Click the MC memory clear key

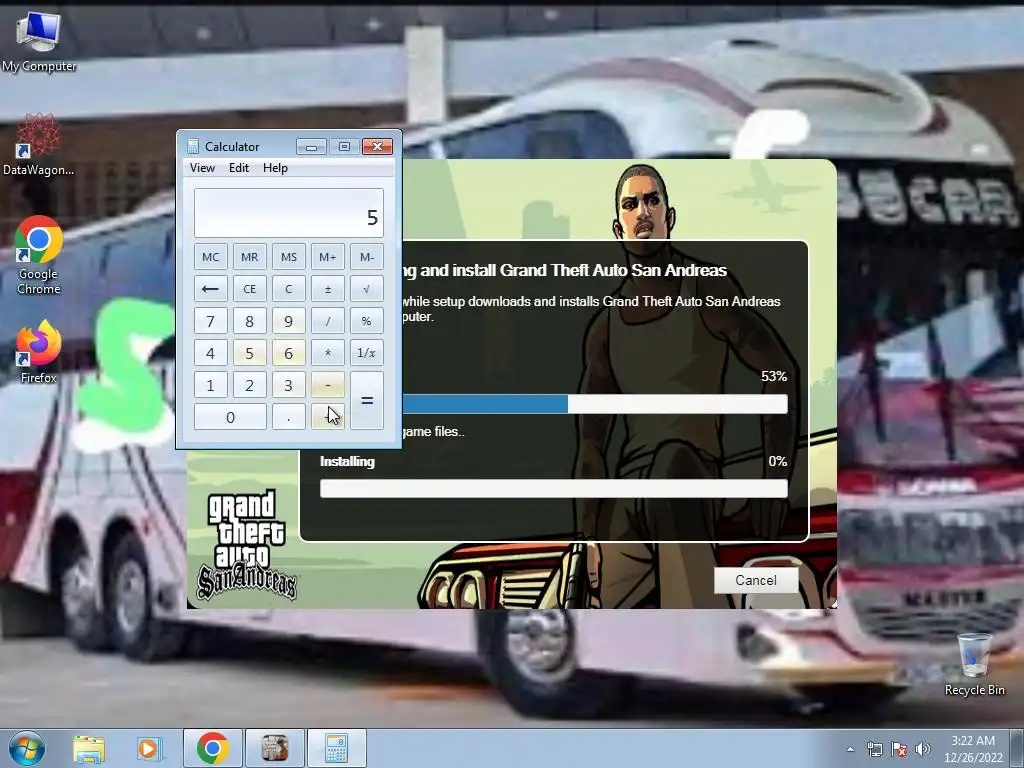point(210,257)
